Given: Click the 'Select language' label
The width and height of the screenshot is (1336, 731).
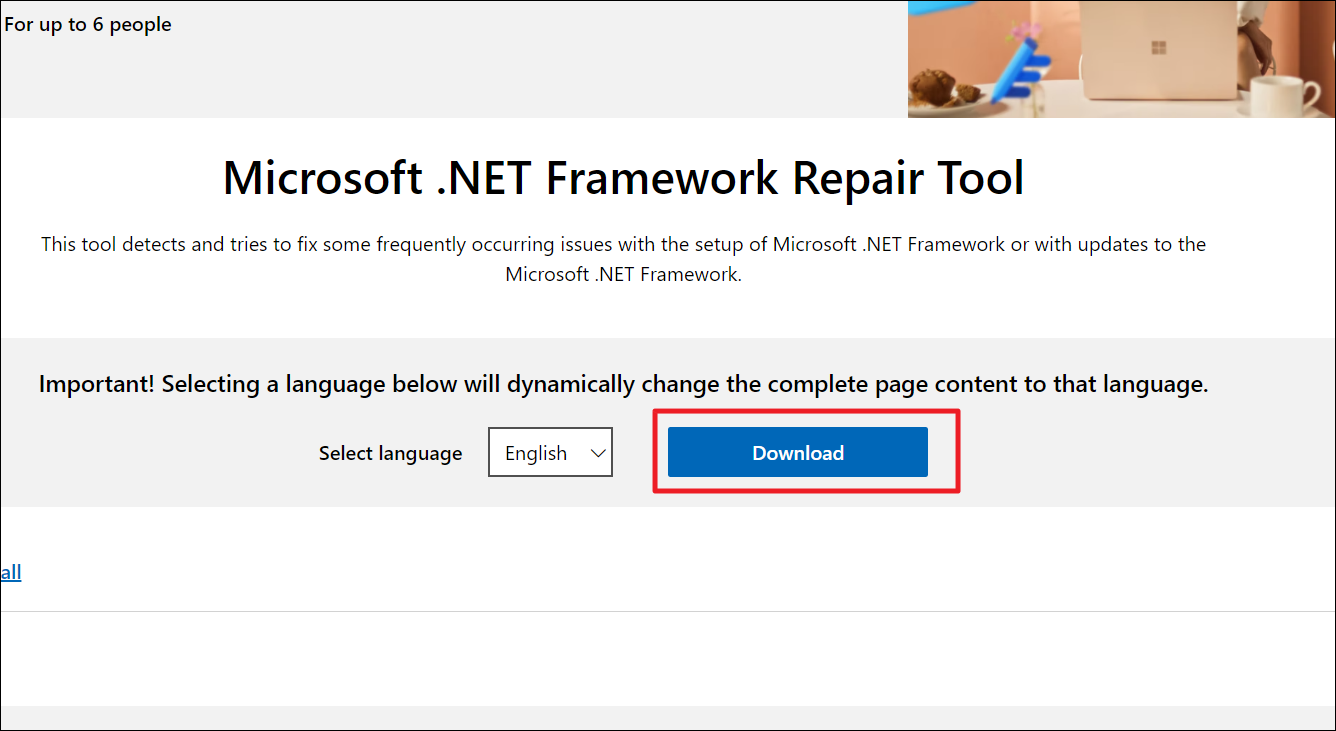Looking at the screenshot, I should pos(390,453).
